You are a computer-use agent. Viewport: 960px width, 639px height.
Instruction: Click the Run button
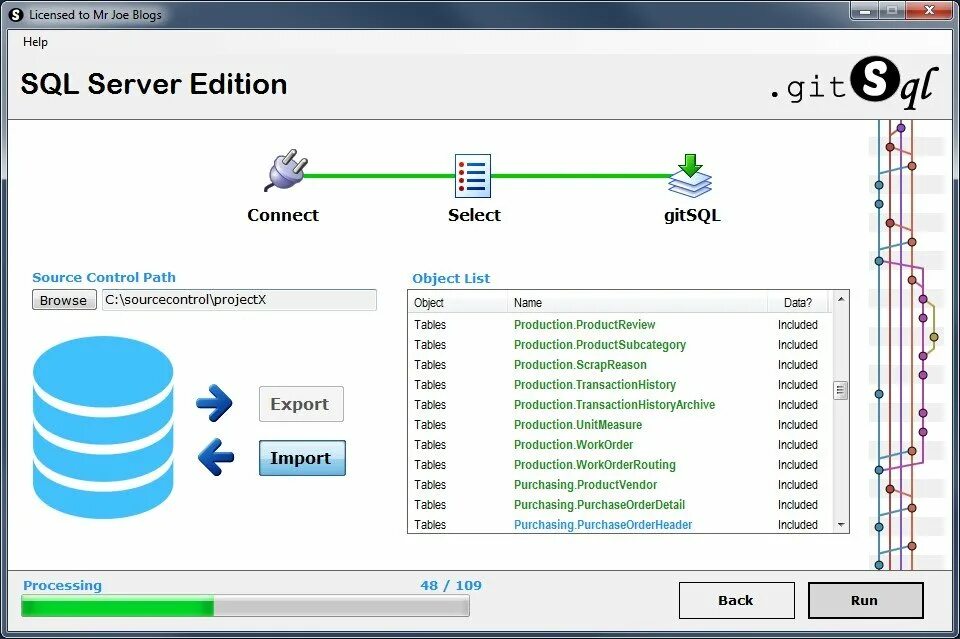click(865, 600)
